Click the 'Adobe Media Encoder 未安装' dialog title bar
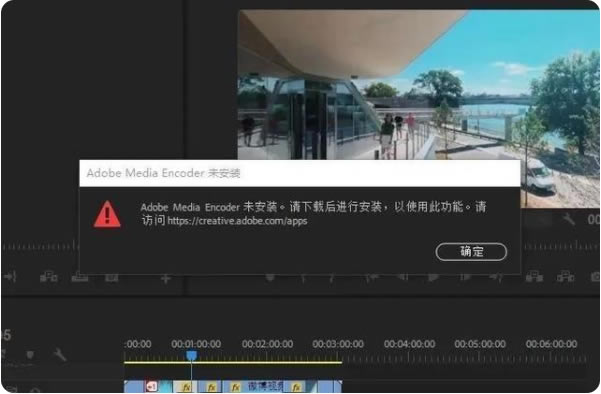Screen dimensions: 601x394 (300, 173)
